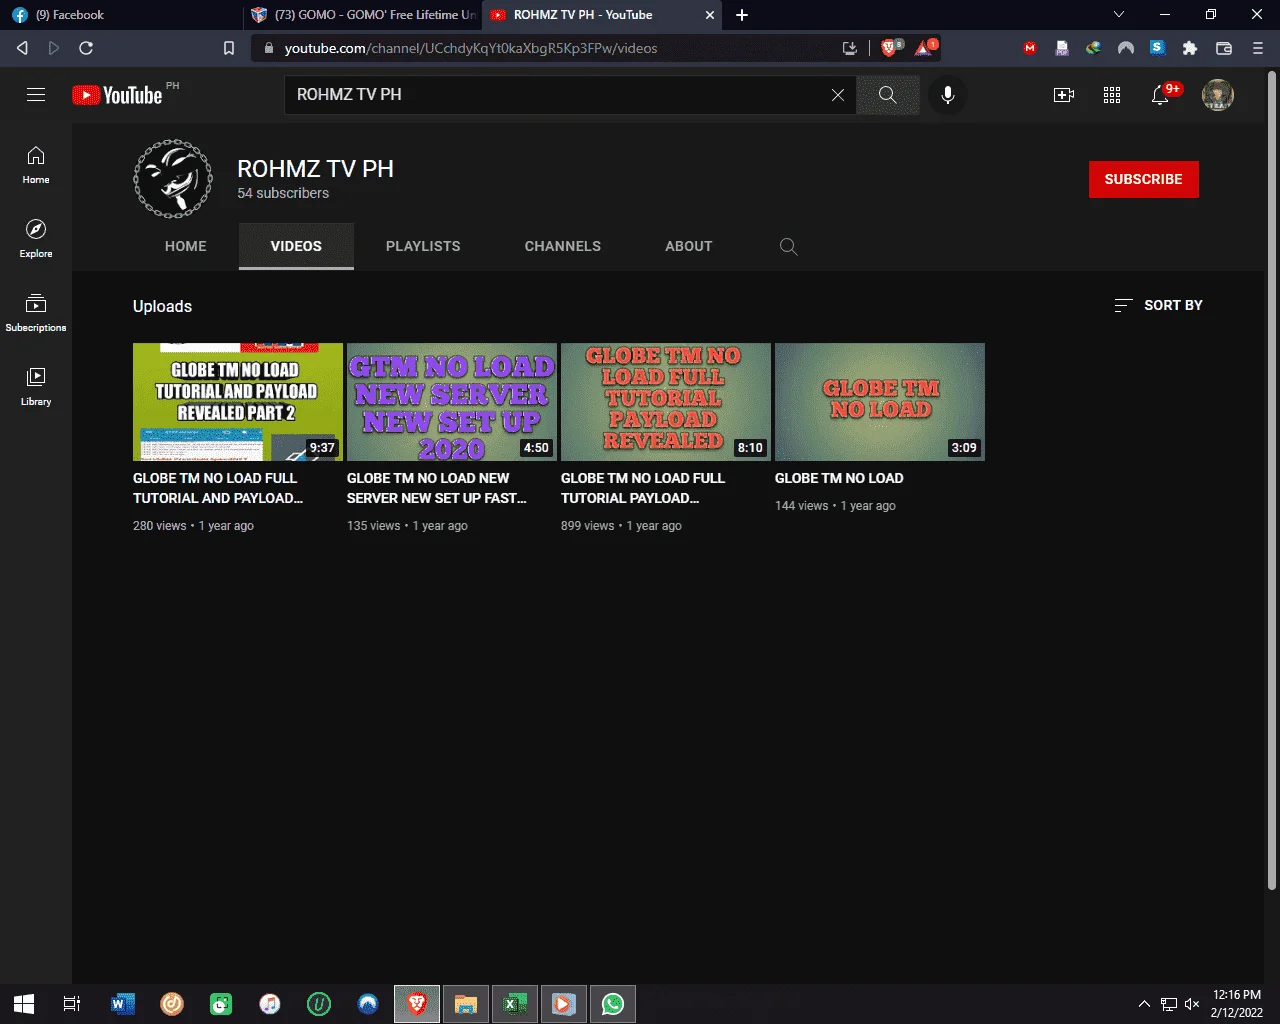Click the '54 subscribers' text
Viewport: 1280px width, 1024px height.
point(283,193)
